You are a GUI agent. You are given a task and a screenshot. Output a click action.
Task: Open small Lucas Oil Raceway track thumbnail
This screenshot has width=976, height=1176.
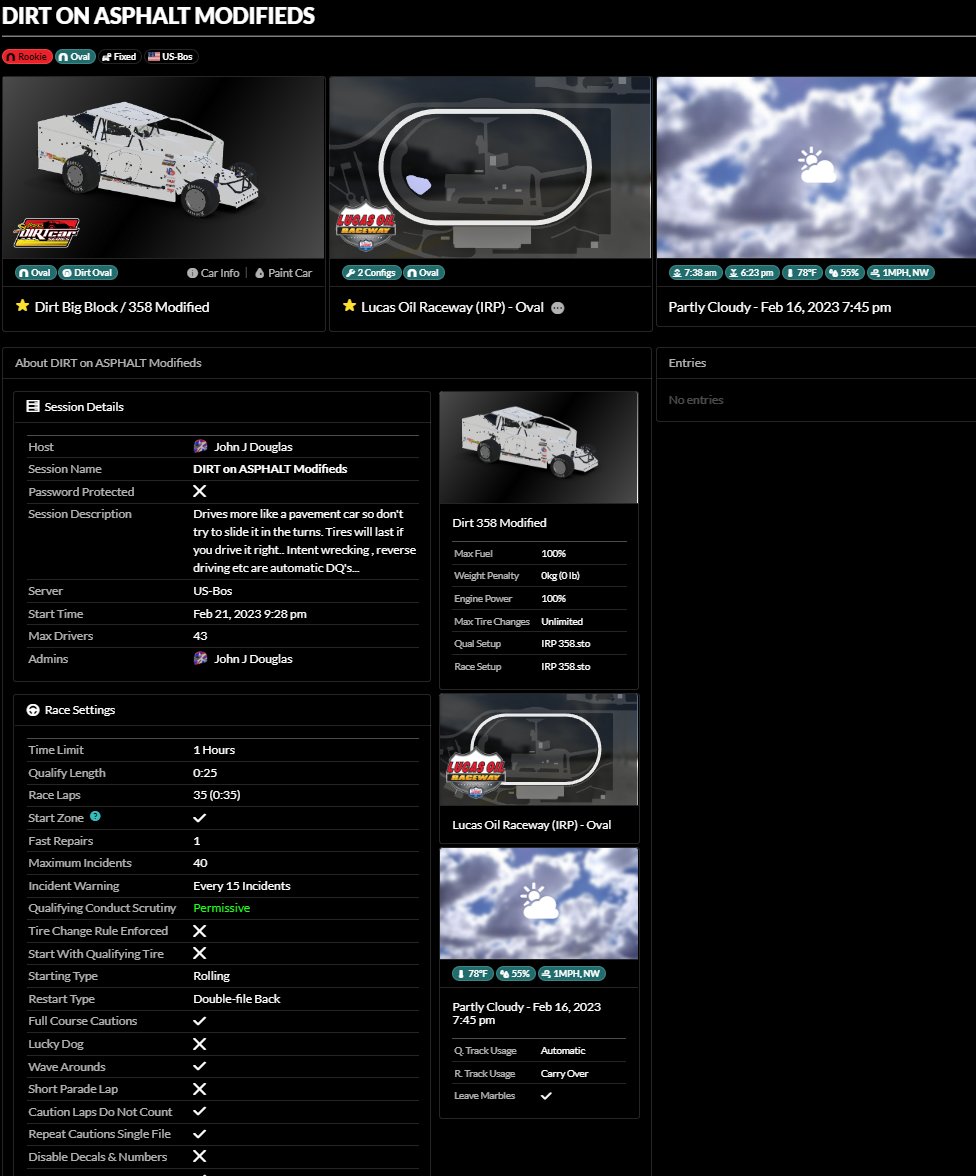539,750
